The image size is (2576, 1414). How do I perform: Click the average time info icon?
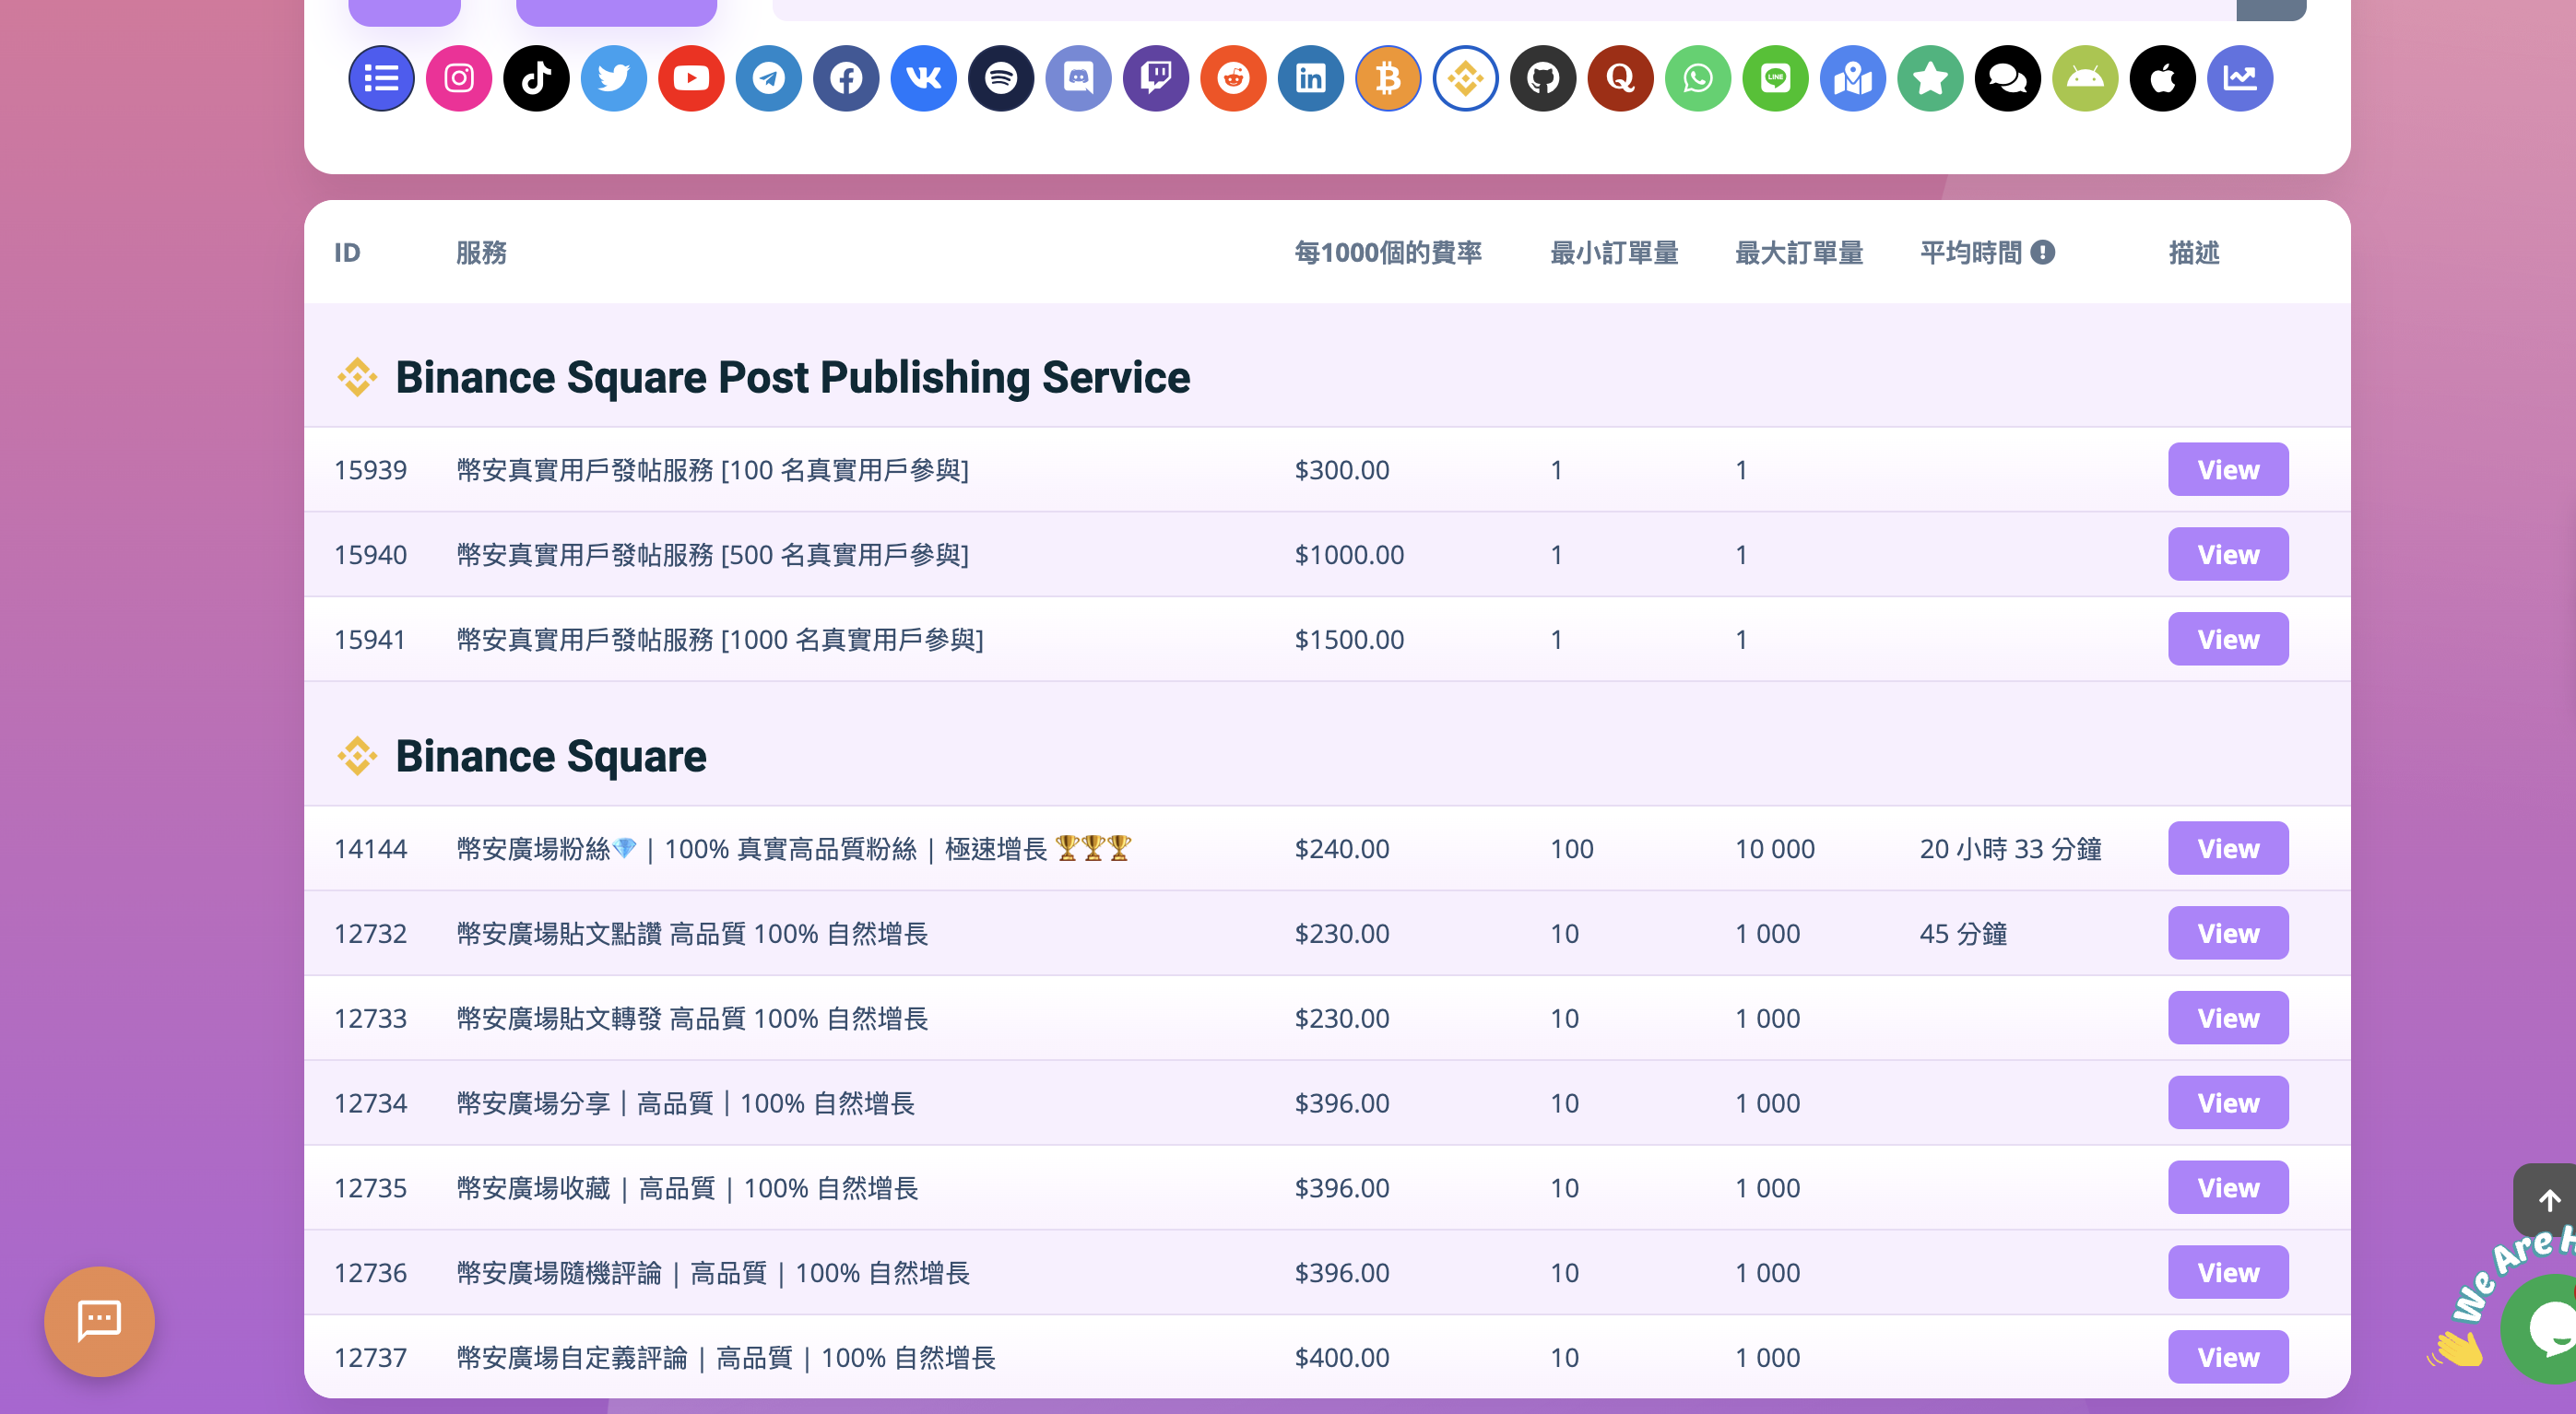tap(2043, 253)
